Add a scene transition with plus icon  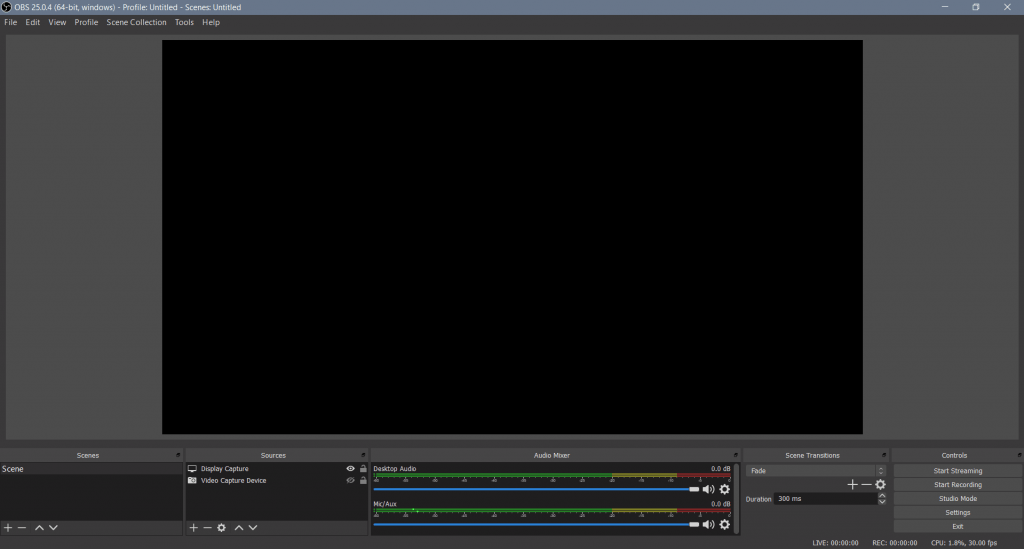pyautogui.click(x=852, y=484)
